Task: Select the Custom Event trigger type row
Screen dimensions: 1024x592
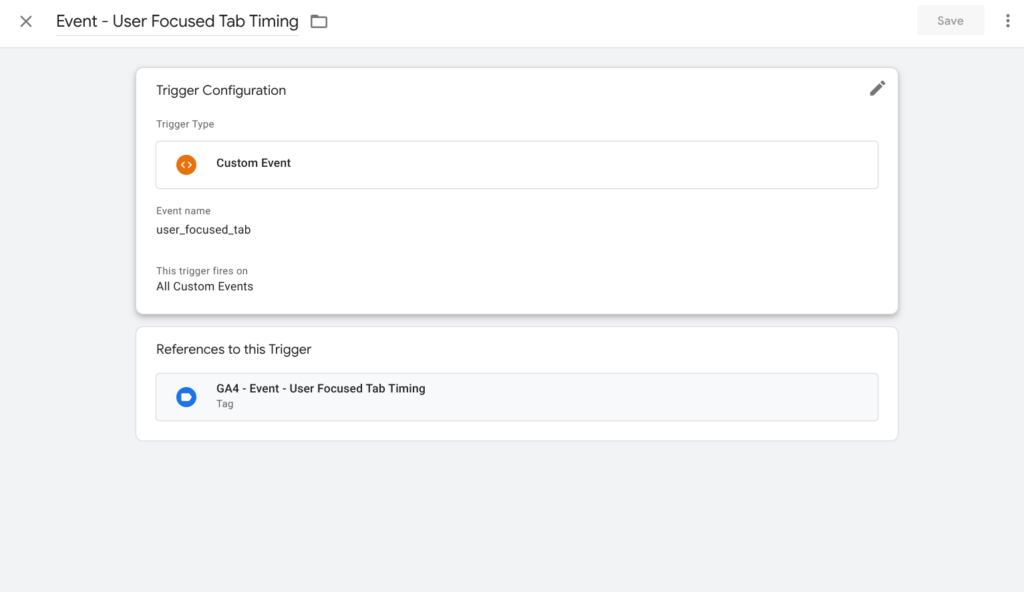Action: [516, 164]
